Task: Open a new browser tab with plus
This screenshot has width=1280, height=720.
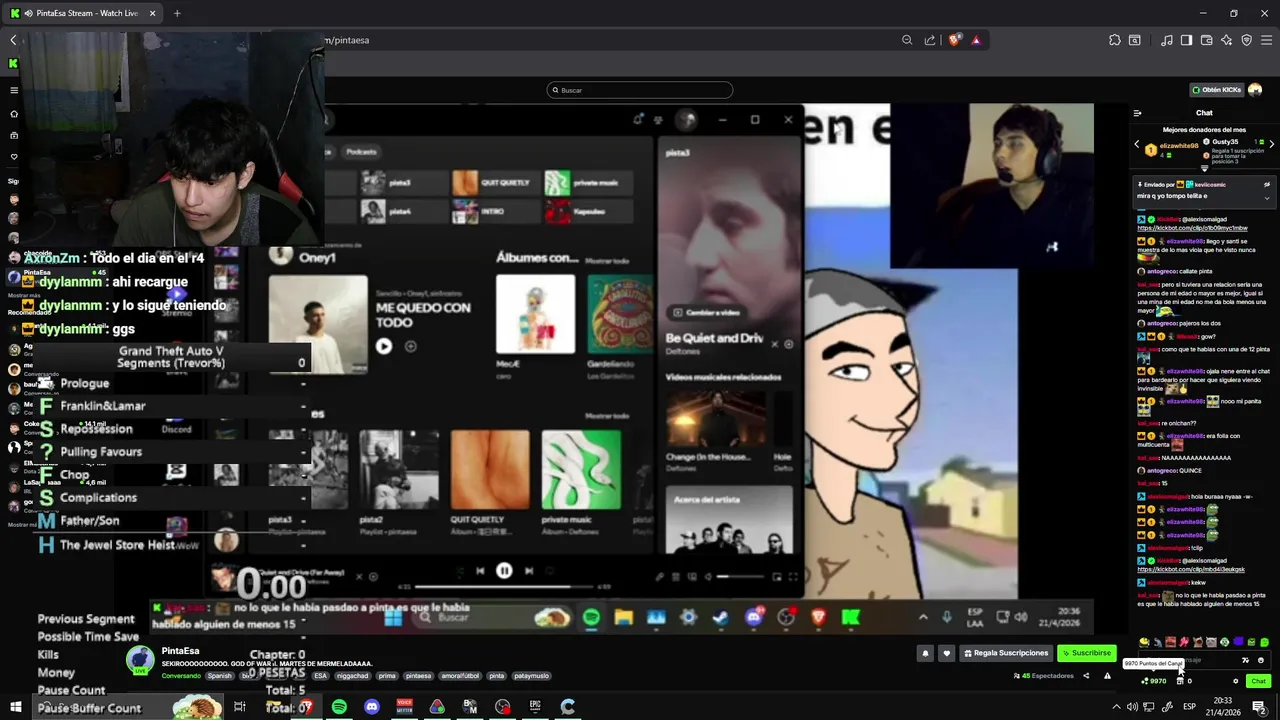Action: coord(177,13)
